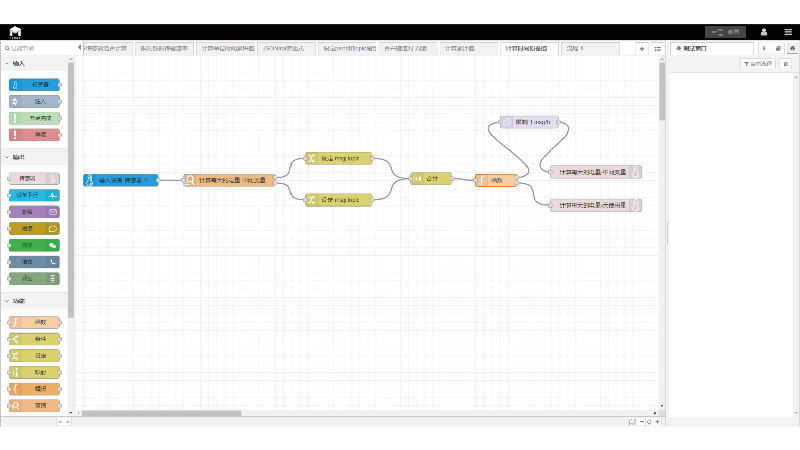Click the orange compute node on canvas

coord(229,180)
